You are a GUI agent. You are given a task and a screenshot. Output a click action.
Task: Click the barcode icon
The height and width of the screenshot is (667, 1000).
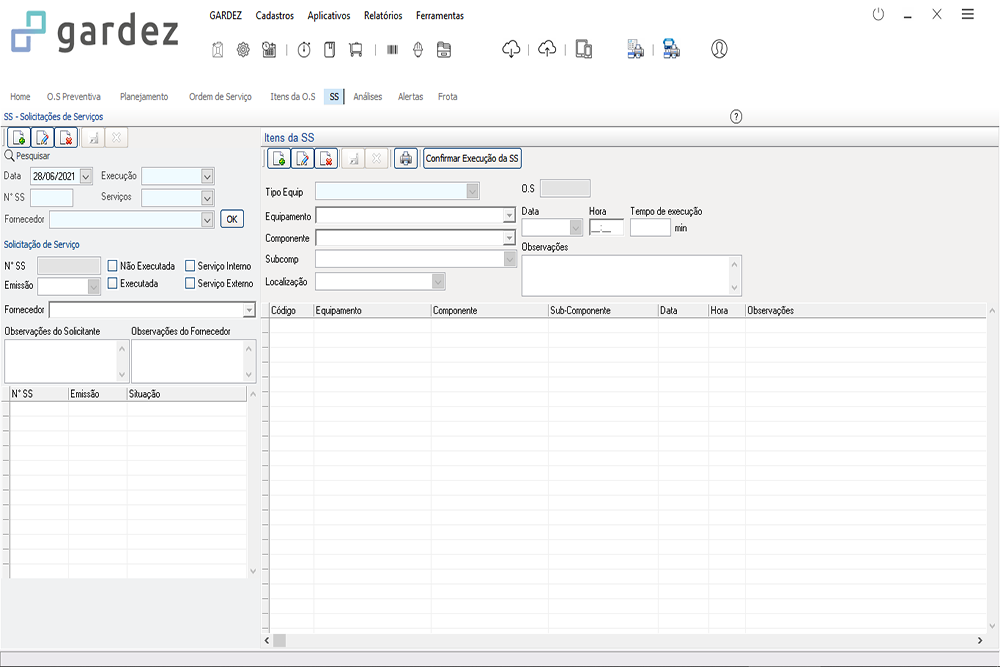click(x=392, y=50)
